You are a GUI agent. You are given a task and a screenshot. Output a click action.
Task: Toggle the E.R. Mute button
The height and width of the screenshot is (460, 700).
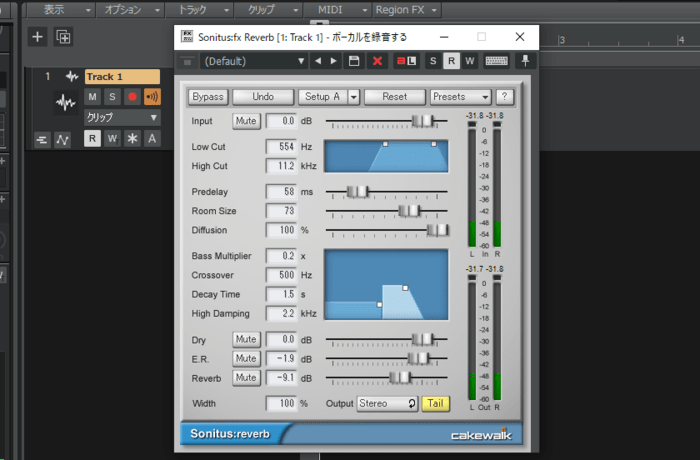(x=246, y=359)
